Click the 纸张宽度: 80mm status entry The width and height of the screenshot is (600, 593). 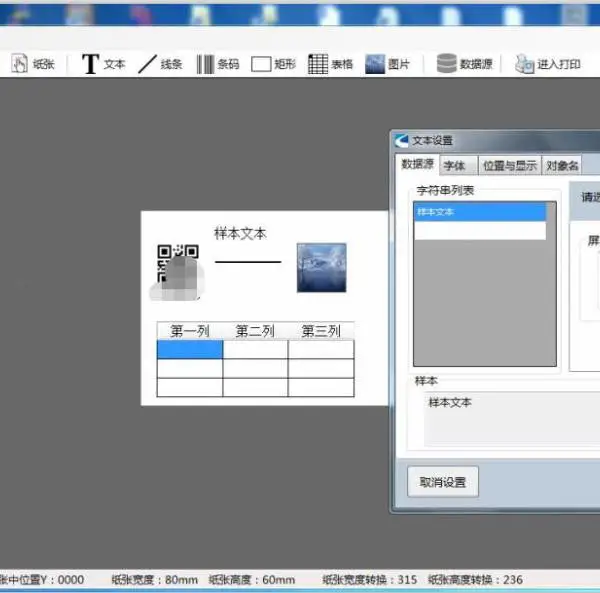click(x=155, y=580)
